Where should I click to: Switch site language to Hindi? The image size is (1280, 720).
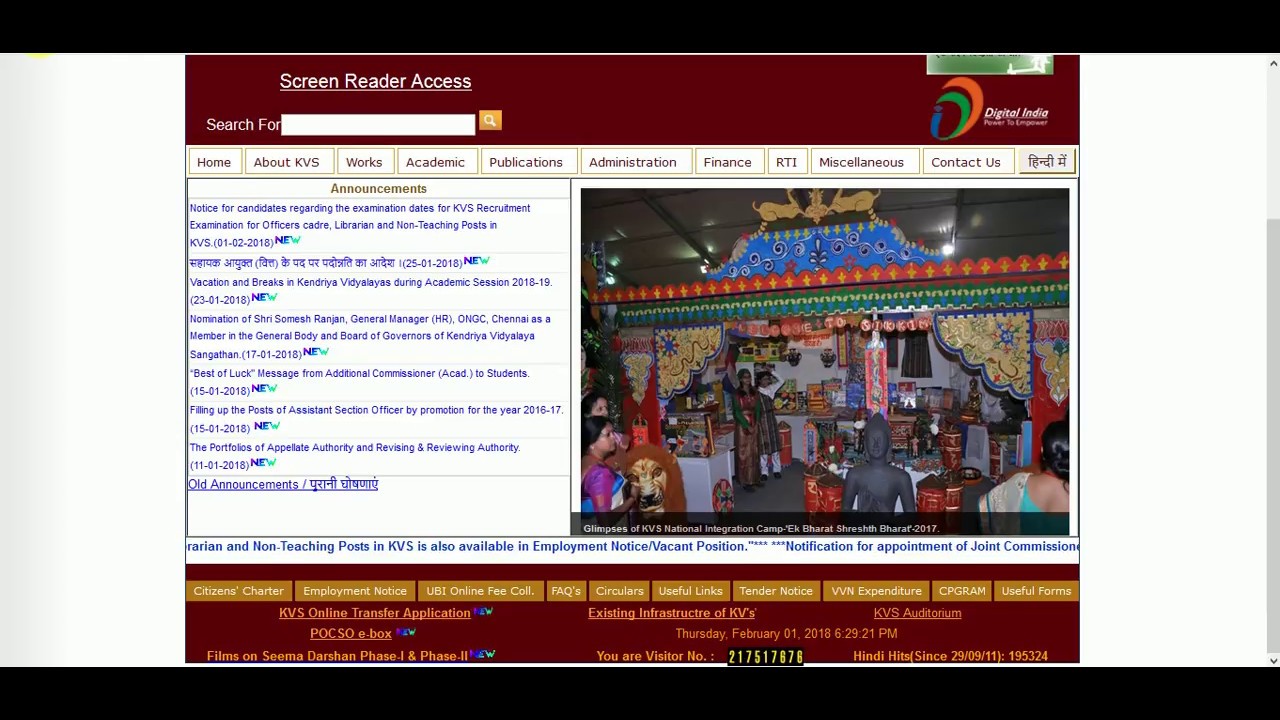tap(1047, 162)
